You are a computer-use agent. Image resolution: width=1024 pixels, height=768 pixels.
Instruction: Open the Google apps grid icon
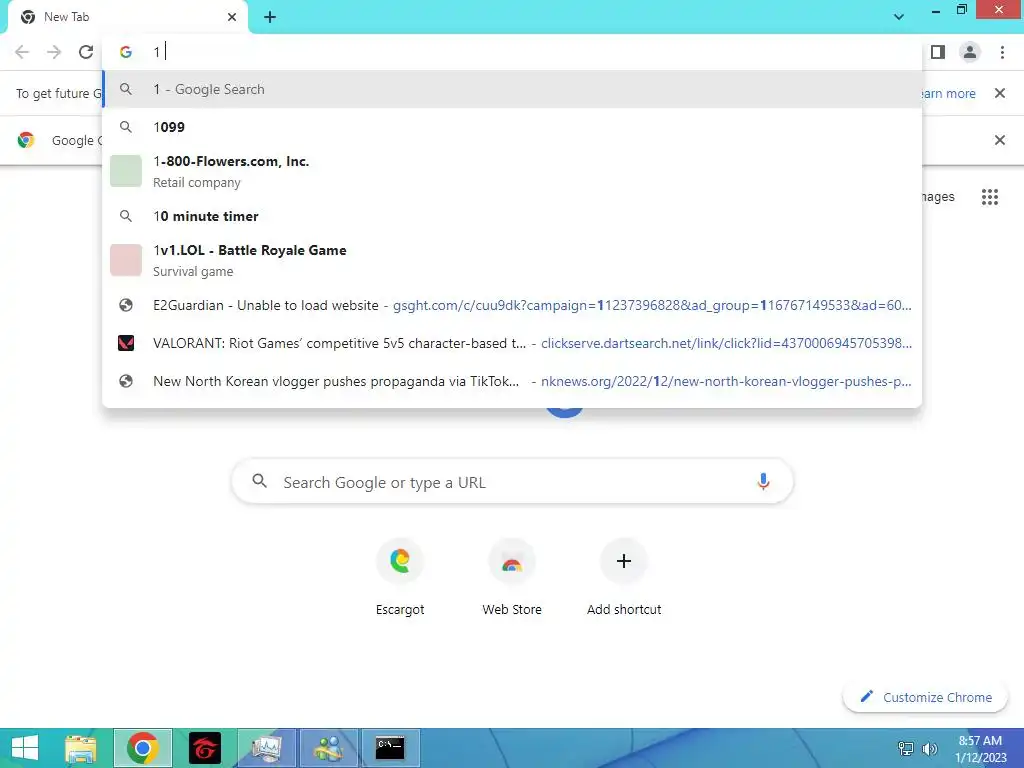pyautogui.click(x=989, y=197)
